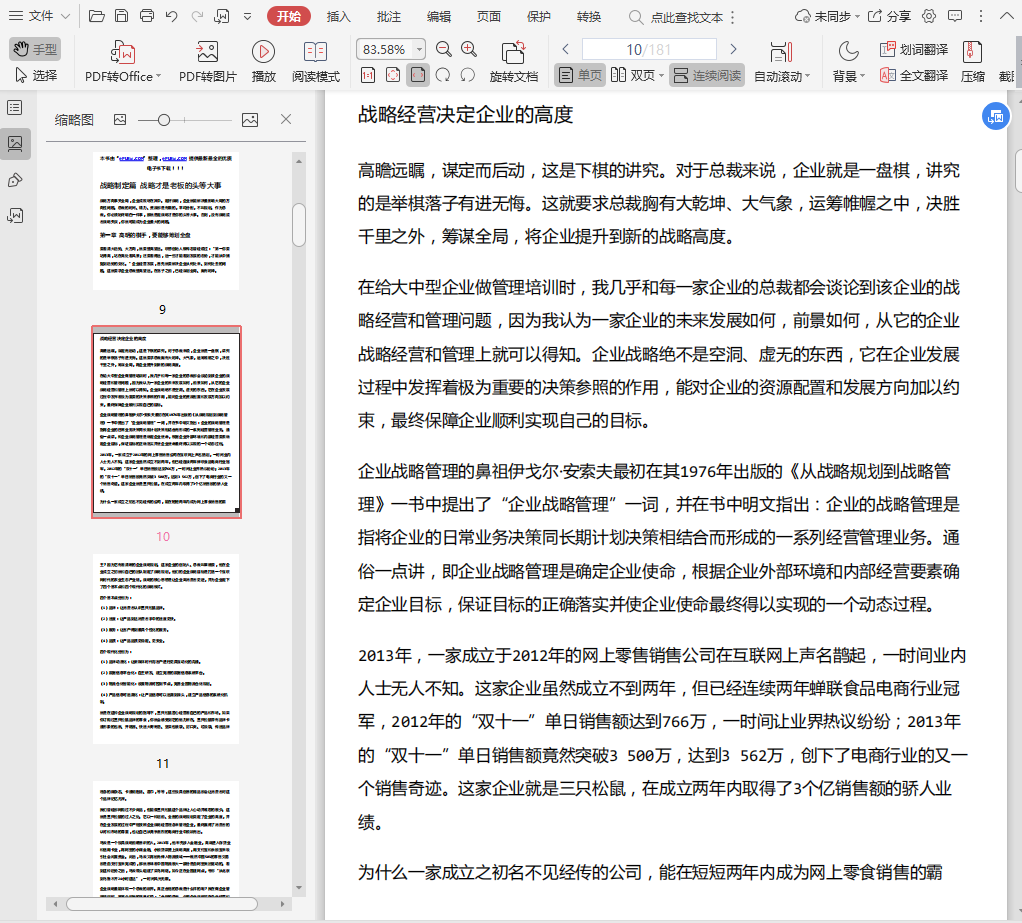Click 划词翻译 word translation
Screen dimensions: 1022x923
click(x=914, y=49)
